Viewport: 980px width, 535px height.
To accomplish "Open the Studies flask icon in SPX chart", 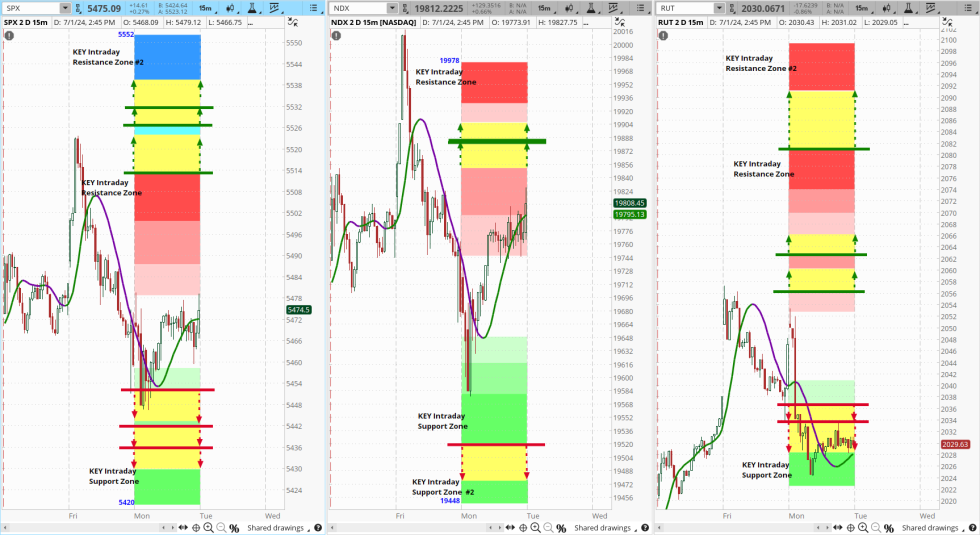I will 250,8.
